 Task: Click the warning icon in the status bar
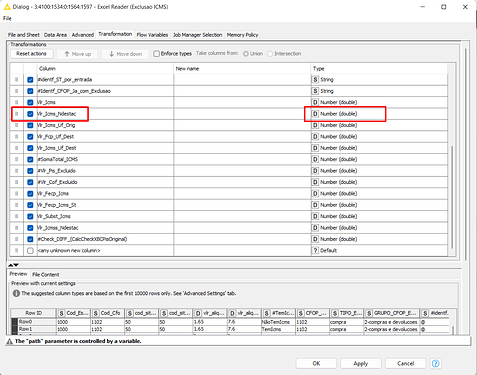[10, 341]
